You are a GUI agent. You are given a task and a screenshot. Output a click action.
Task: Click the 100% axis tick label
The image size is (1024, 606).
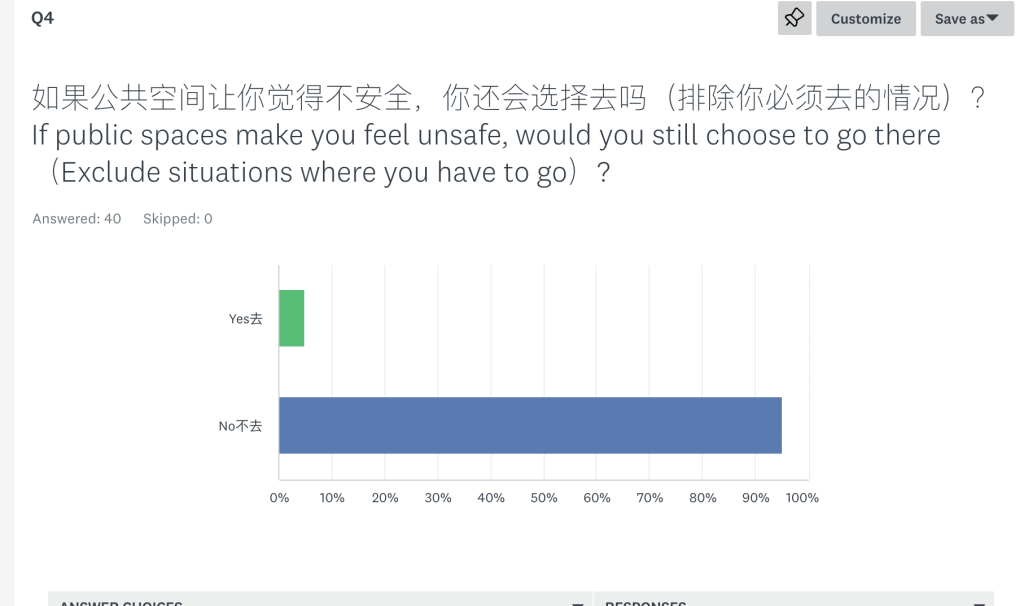pos(802,498)
